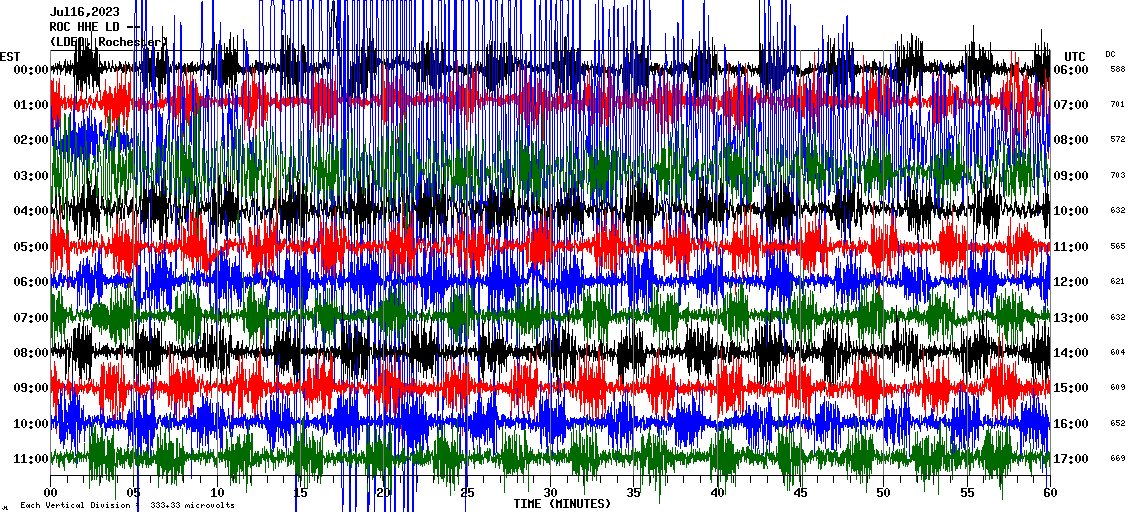The width and height of the screenshot is (1130, 519).
Task: Click the 60 minute tick label
Action: point(1049,492)
